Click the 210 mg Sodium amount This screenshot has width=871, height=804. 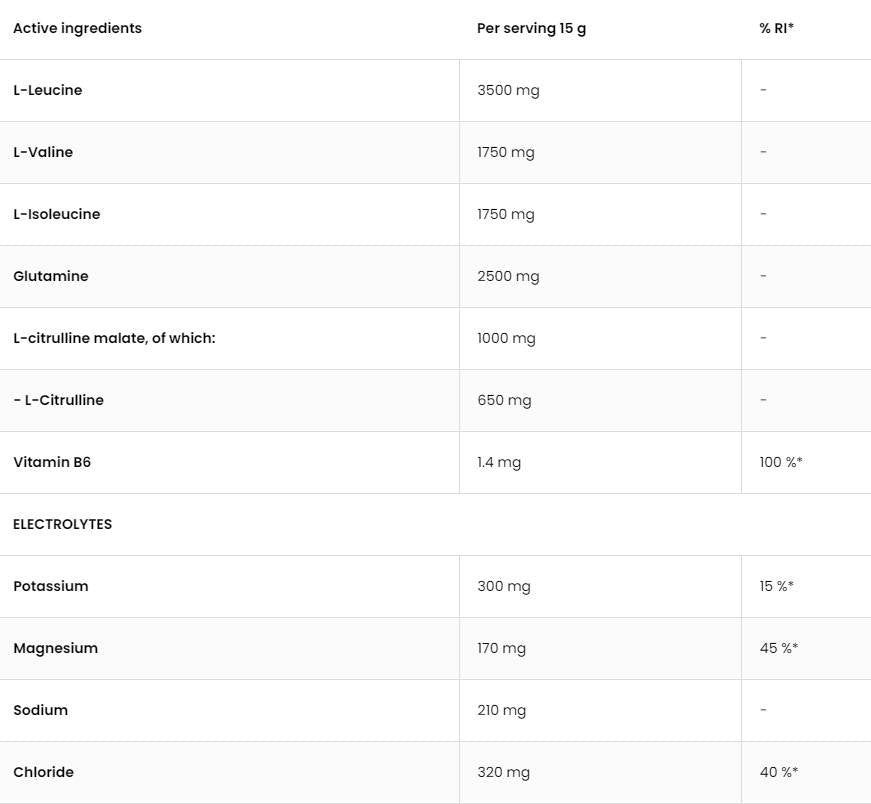click(x=501, y=710)
